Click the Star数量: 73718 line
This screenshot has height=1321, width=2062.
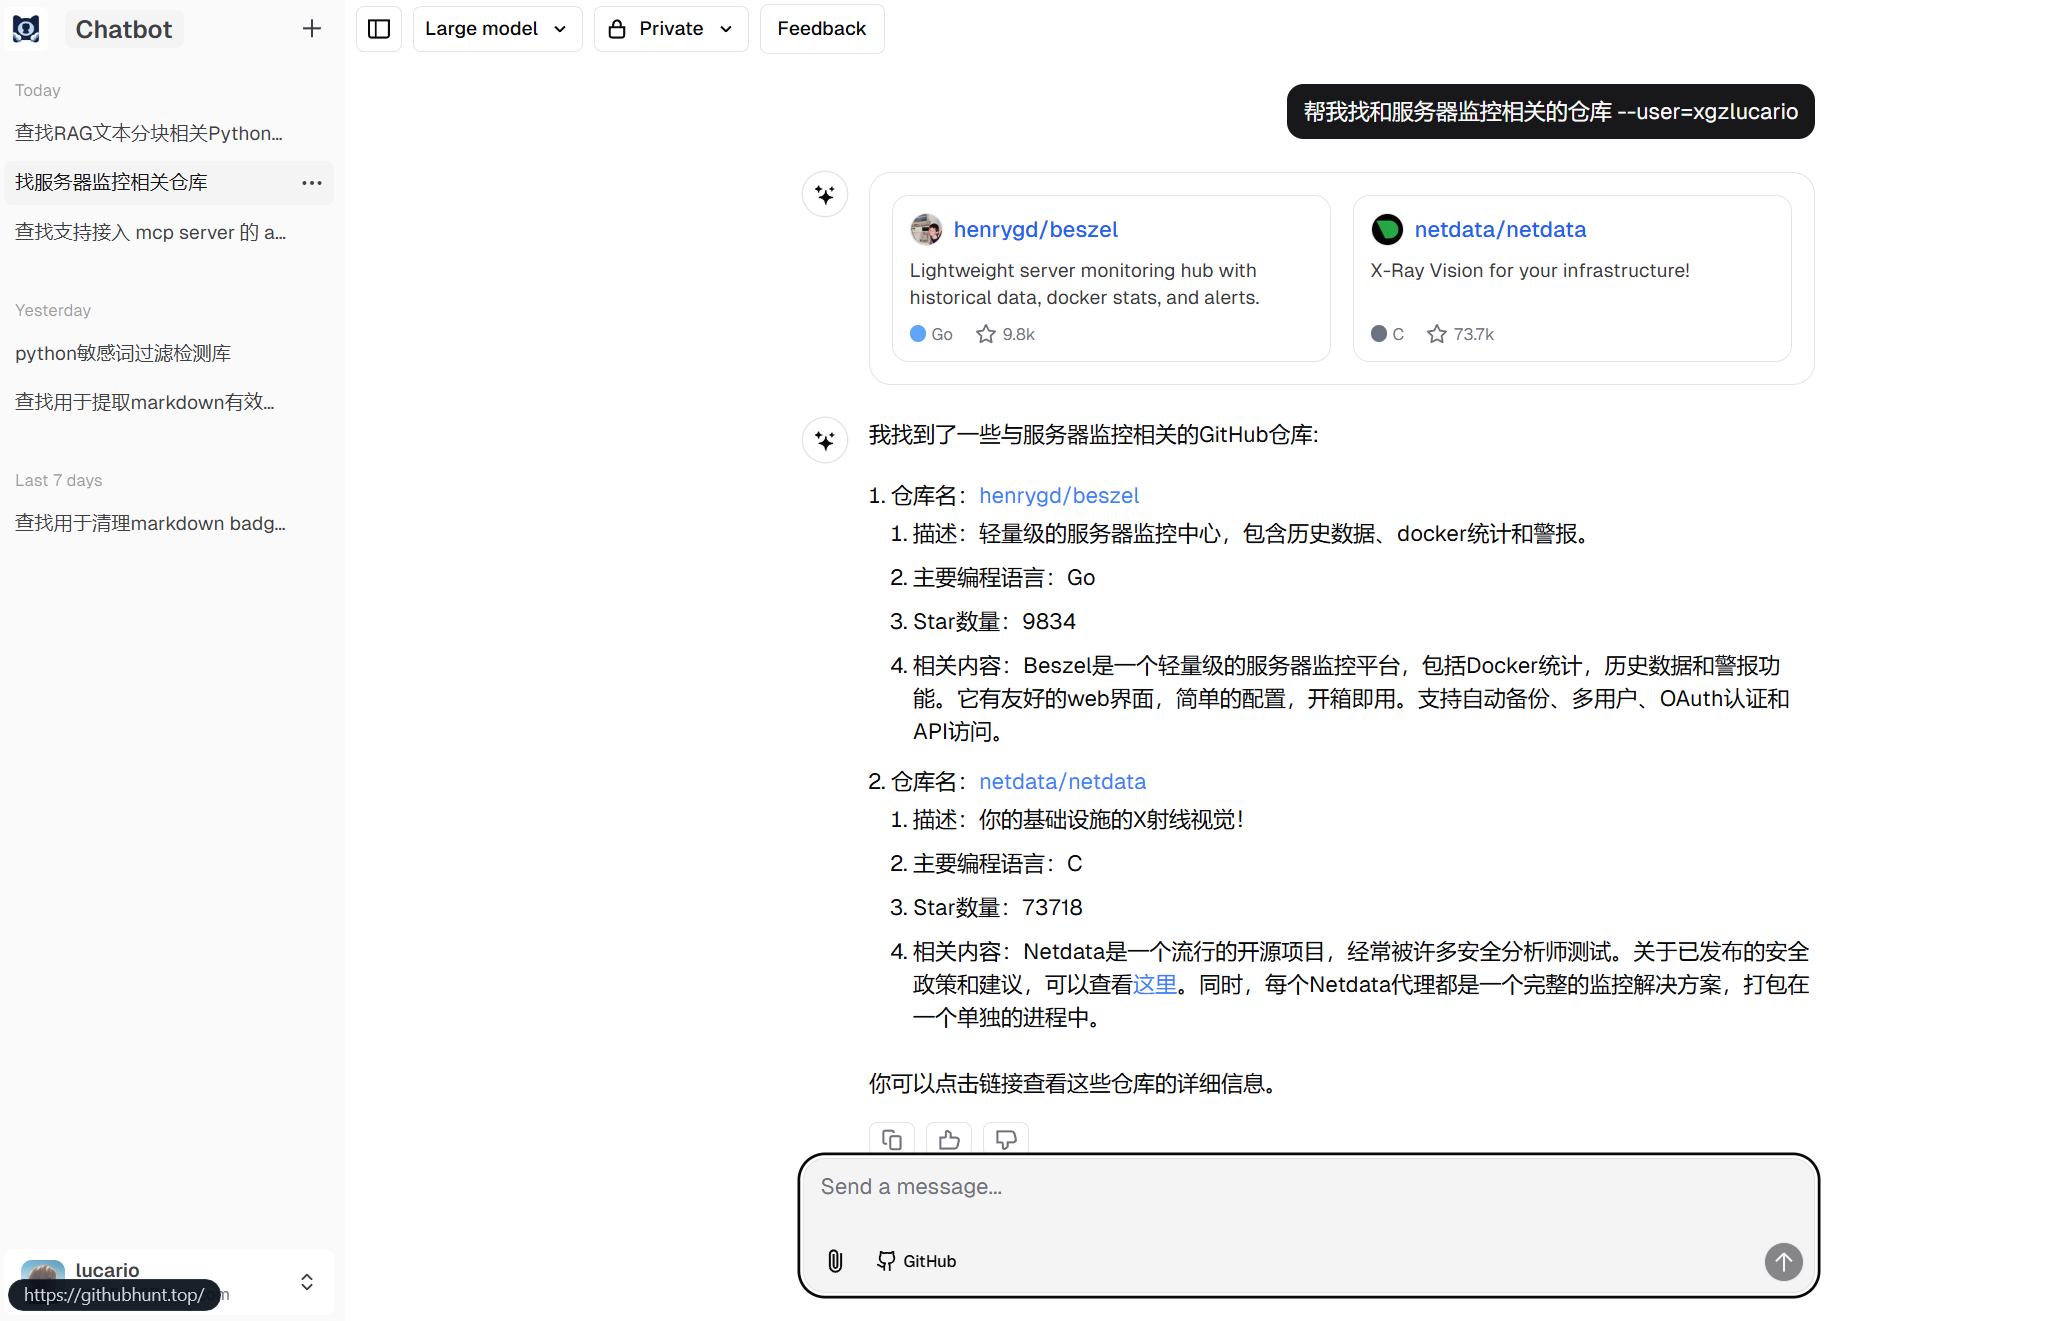(997, 907)
